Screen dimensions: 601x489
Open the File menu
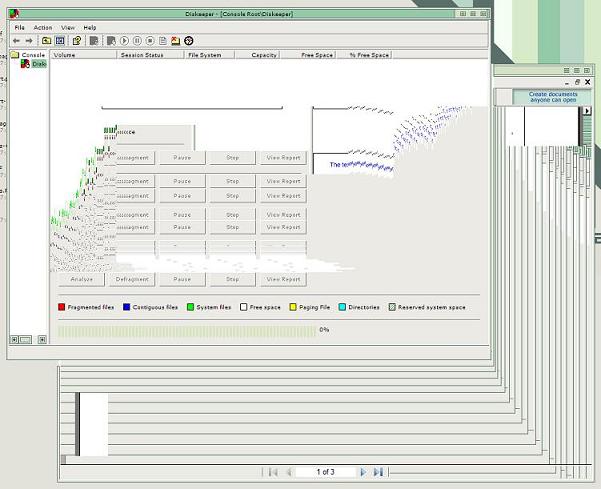[x=20, y=28]
